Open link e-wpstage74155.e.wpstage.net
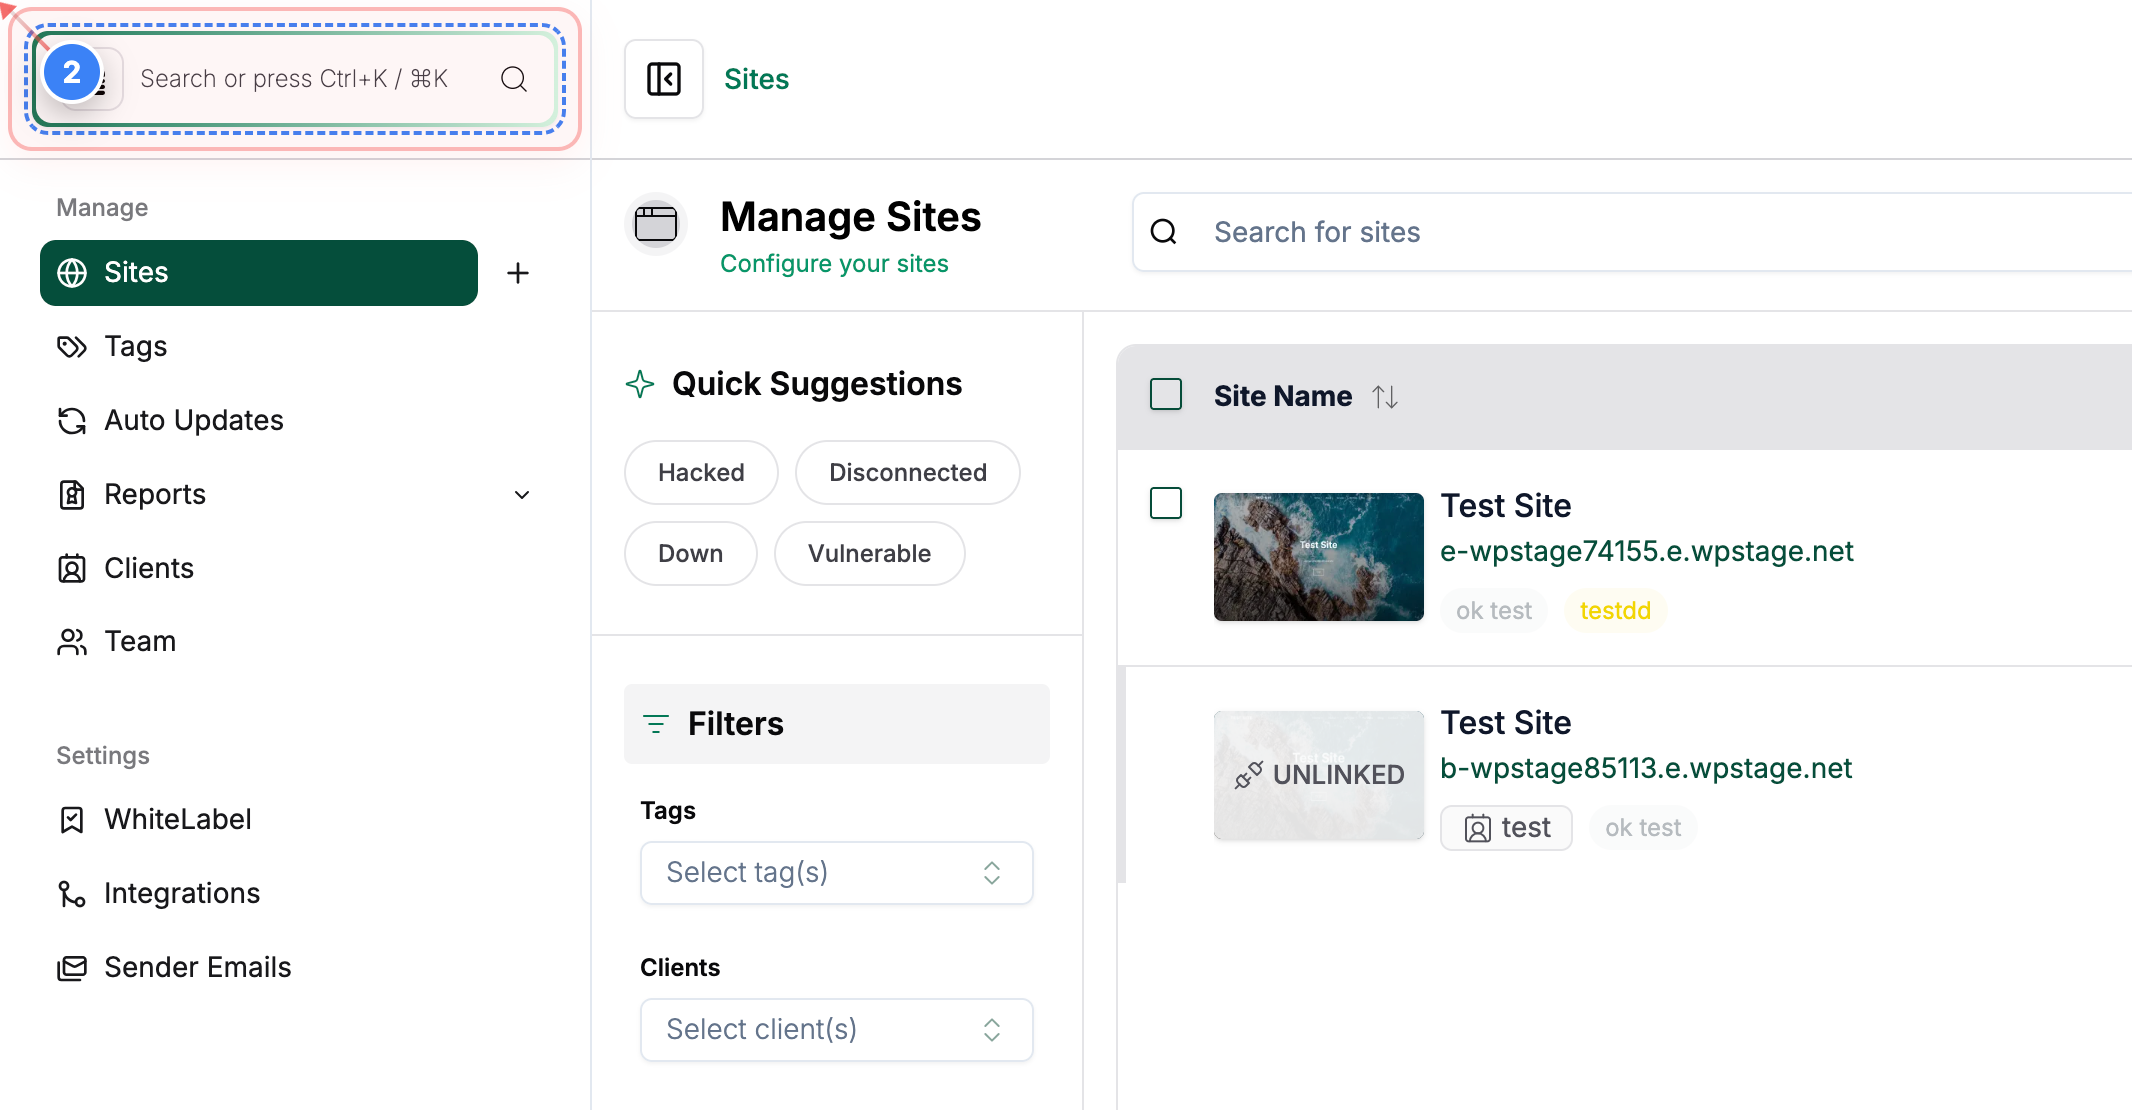The image size is (2132, 1110). (x=1646, y=551)
